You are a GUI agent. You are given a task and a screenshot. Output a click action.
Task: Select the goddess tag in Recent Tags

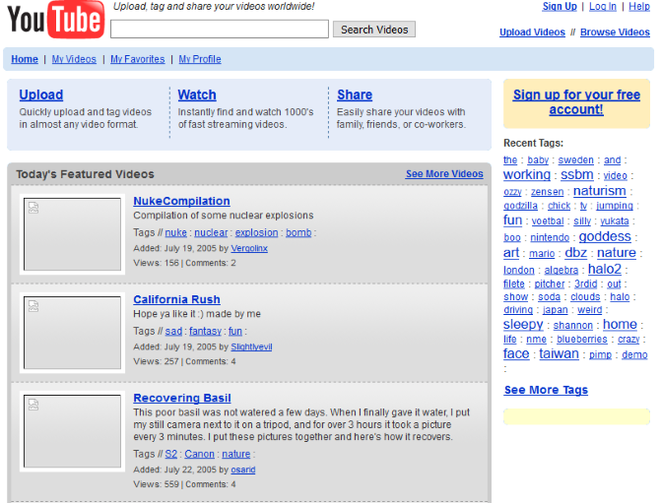pyautogui.click(x=604, y=237)
